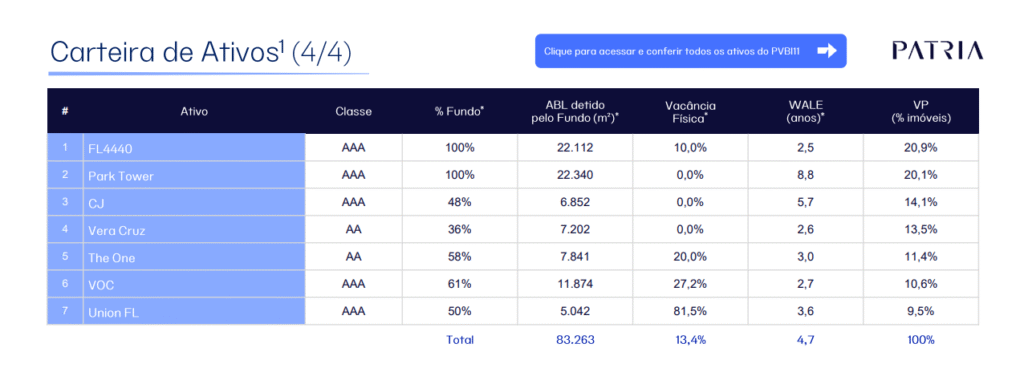Click the Union FL asset

(x=114, y=313)
